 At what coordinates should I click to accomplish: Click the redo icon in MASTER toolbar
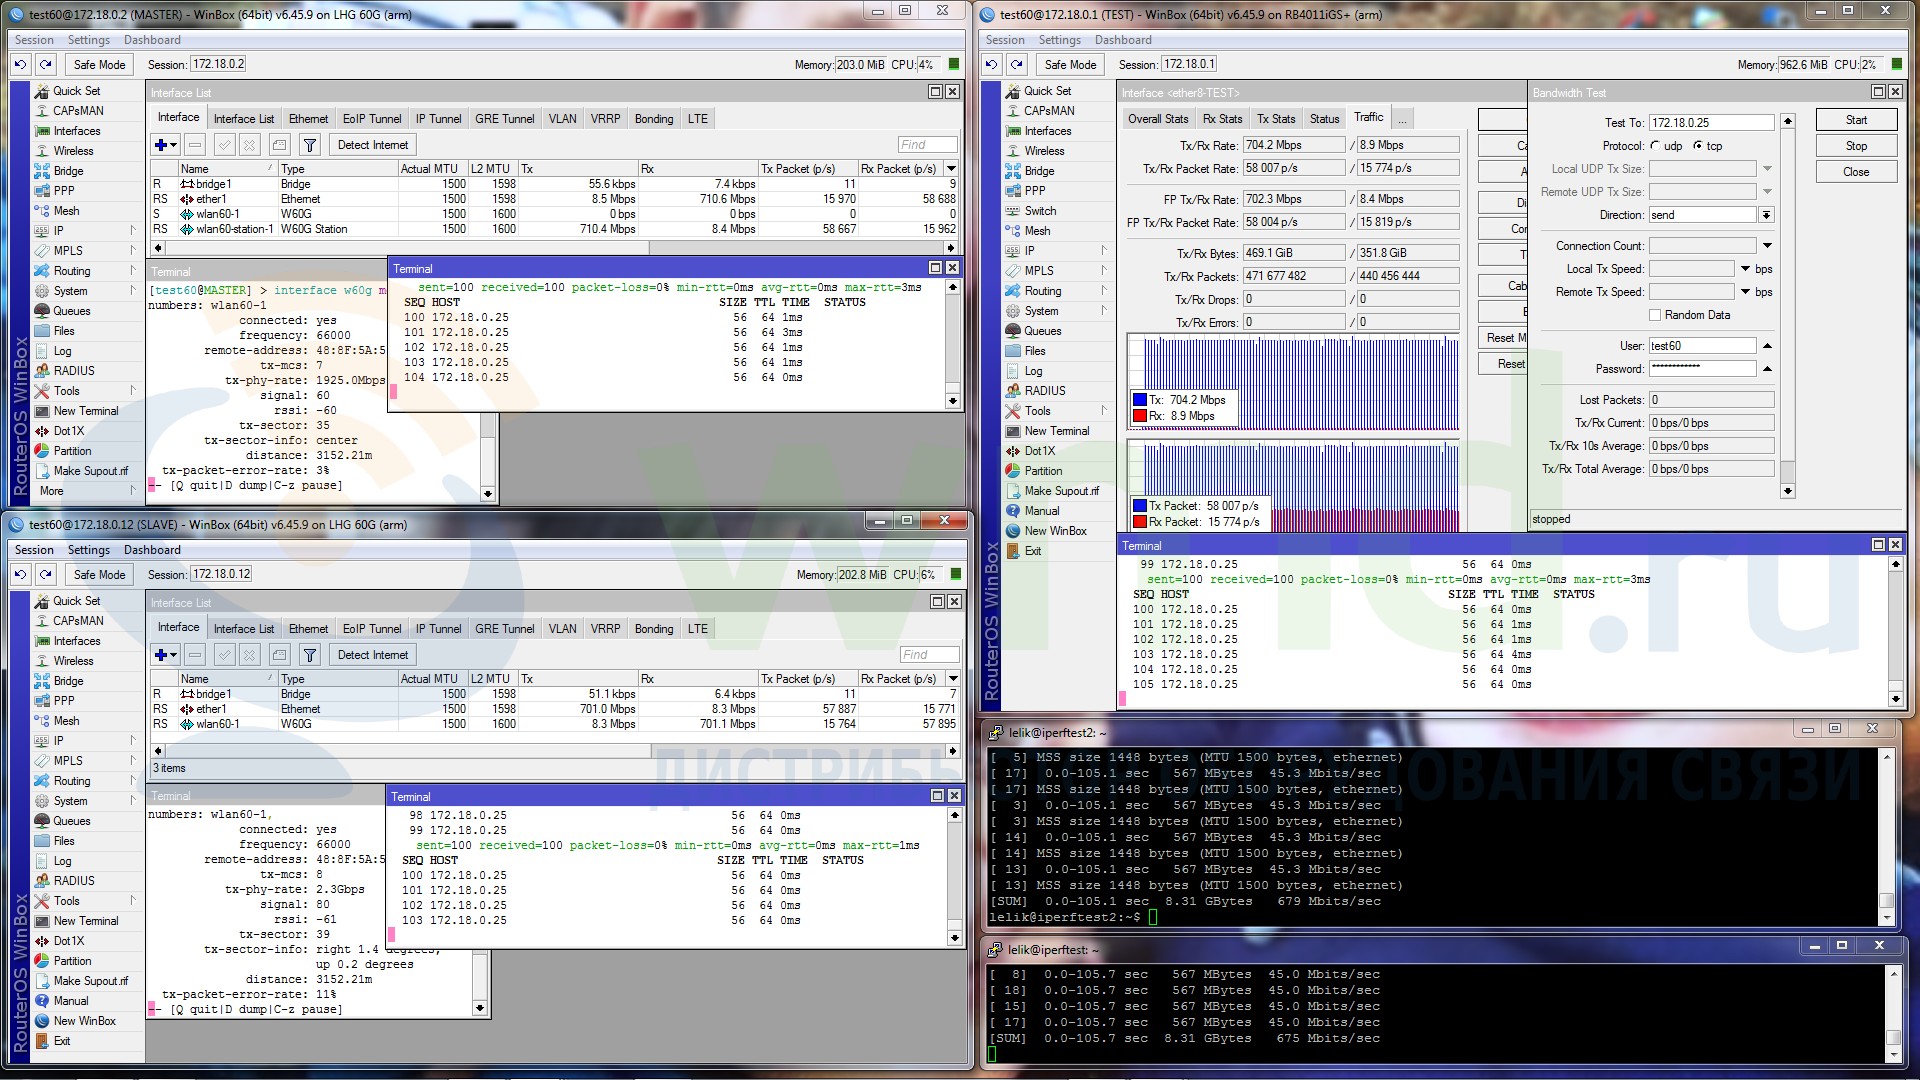point(46,65)
